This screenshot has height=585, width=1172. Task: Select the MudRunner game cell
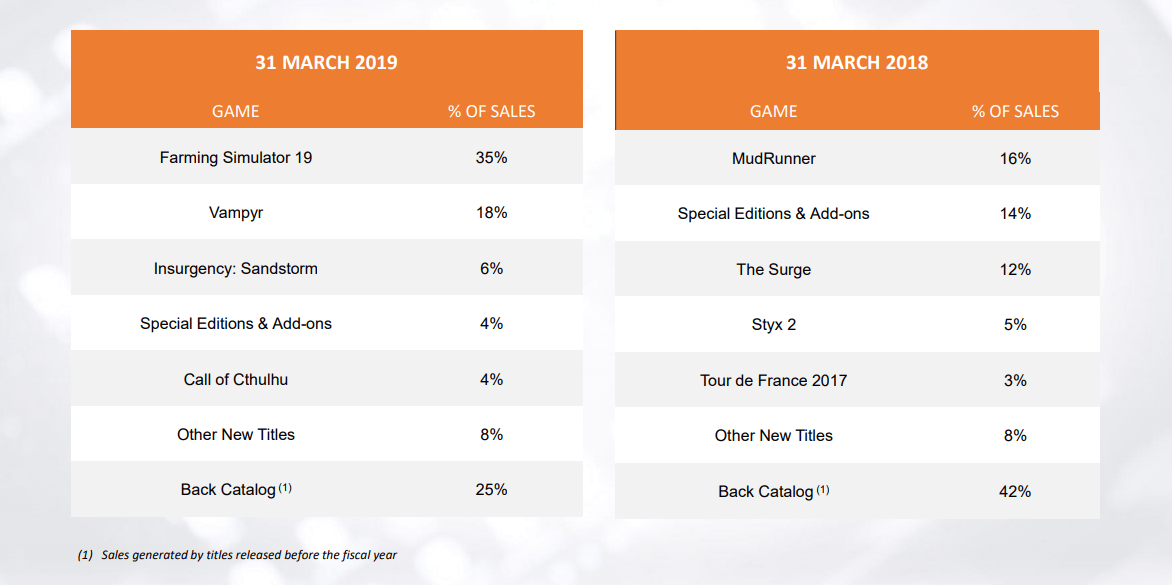pyautogui.click(x=773, y=158)
